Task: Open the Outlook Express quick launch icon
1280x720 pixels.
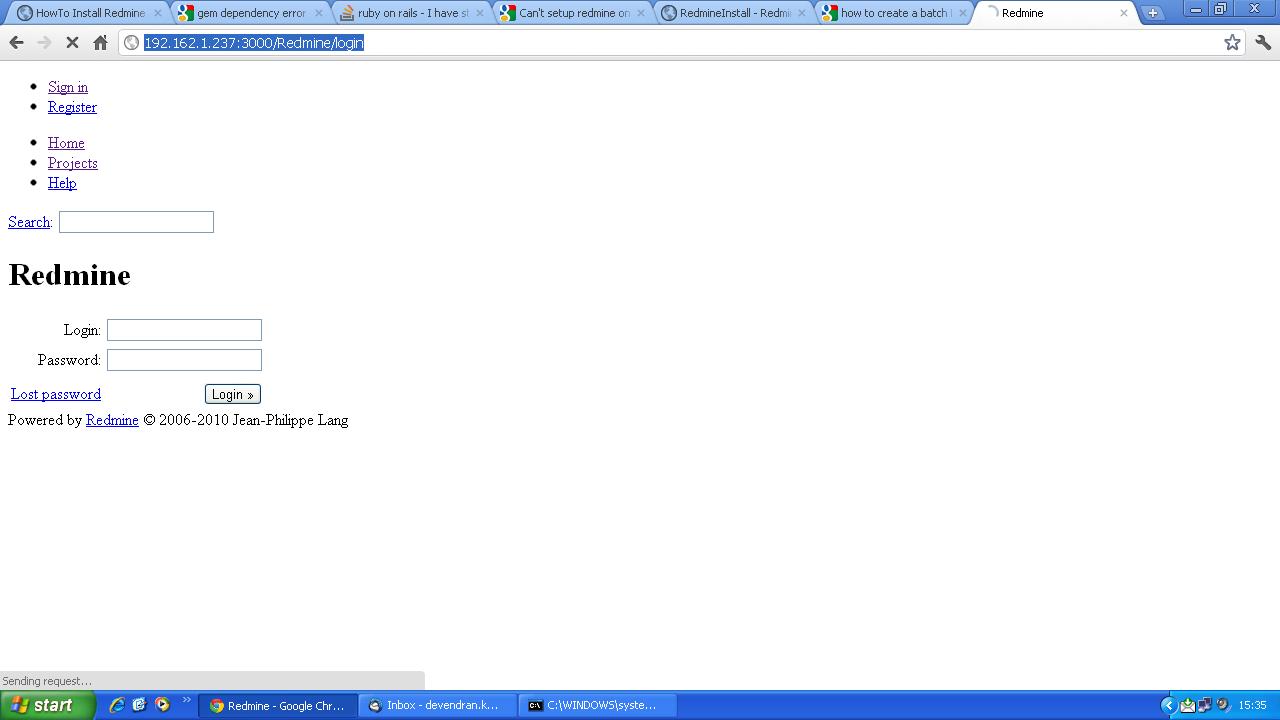Action: click(x=139, y=705)
